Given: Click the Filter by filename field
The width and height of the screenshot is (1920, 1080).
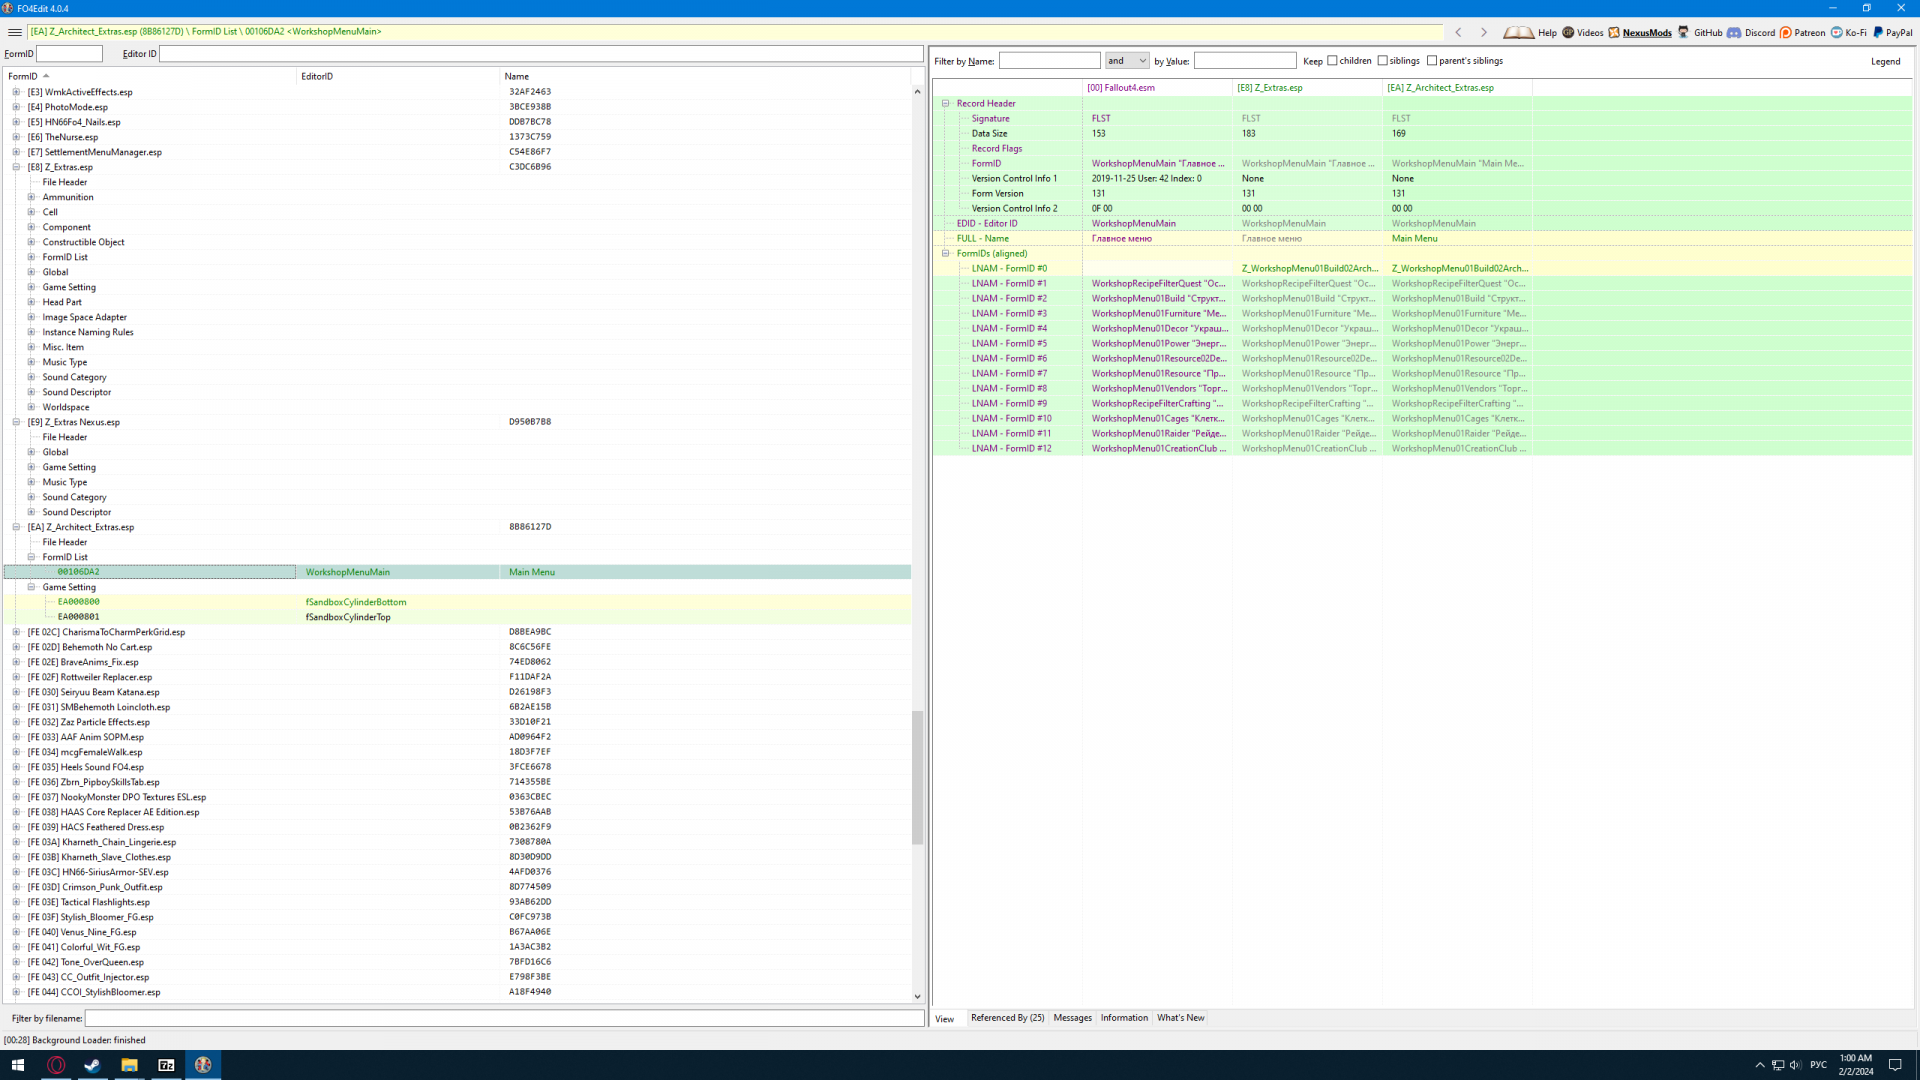Looking at the screenshot, I should pos(504,1018).
